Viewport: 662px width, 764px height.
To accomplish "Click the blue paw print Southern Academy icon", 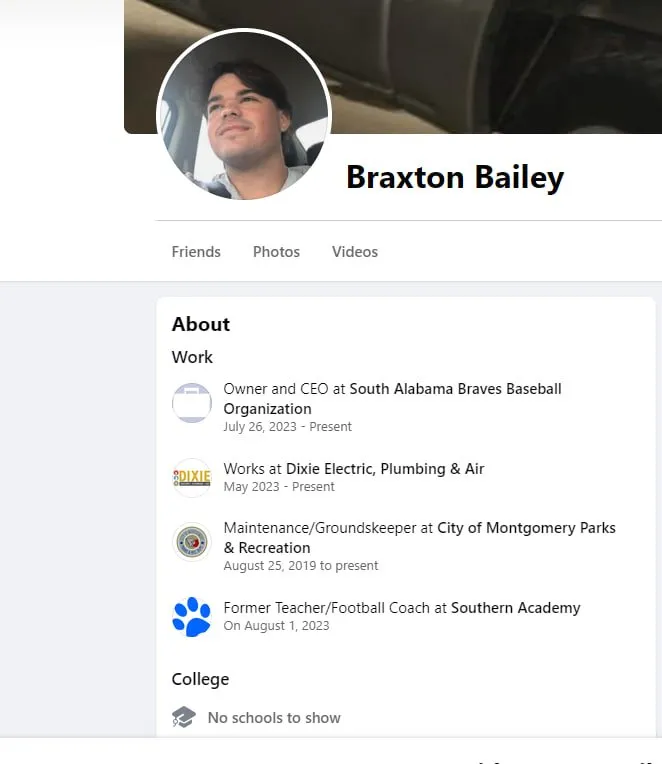I will (192, 617).
